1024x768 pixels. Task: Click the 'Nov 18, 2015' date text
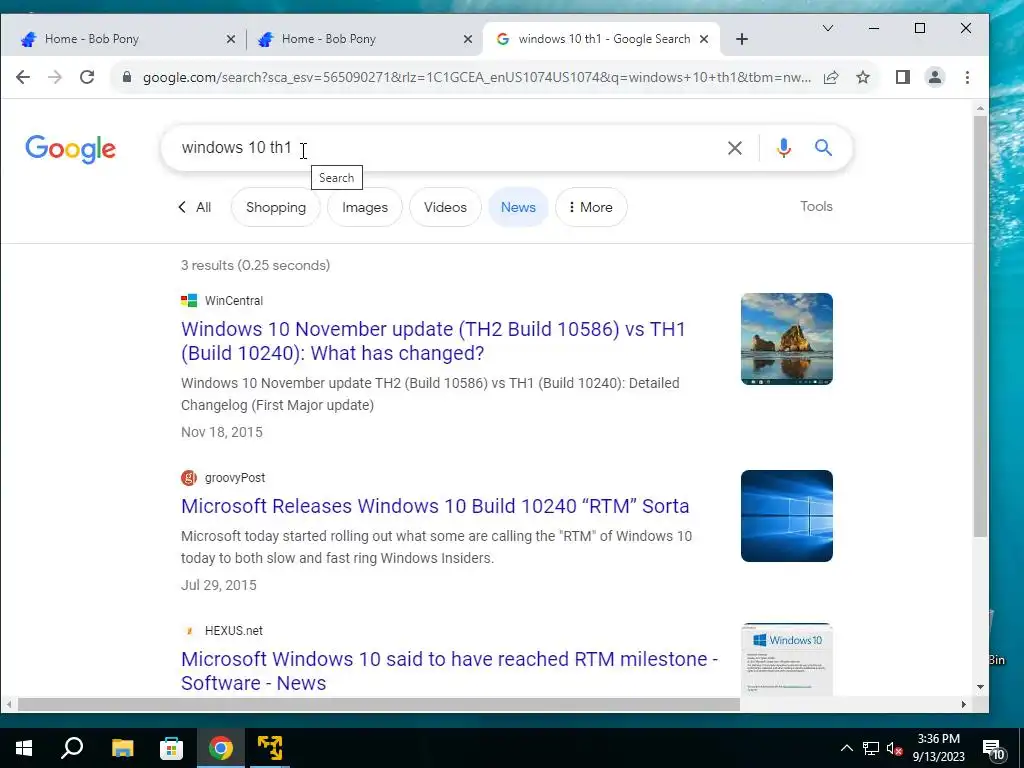click(221, 432)
